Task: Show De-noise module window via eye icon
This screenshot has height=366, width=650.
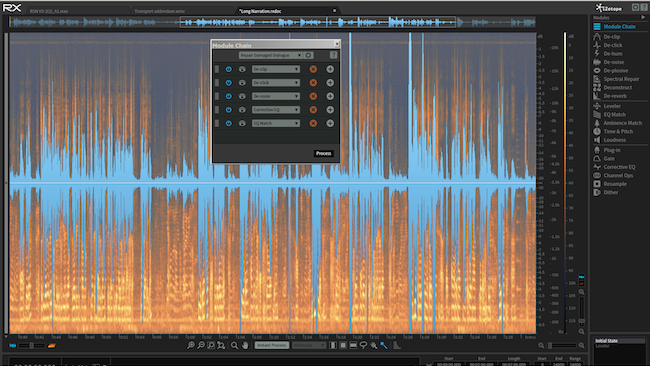Action: pos(242,96)
